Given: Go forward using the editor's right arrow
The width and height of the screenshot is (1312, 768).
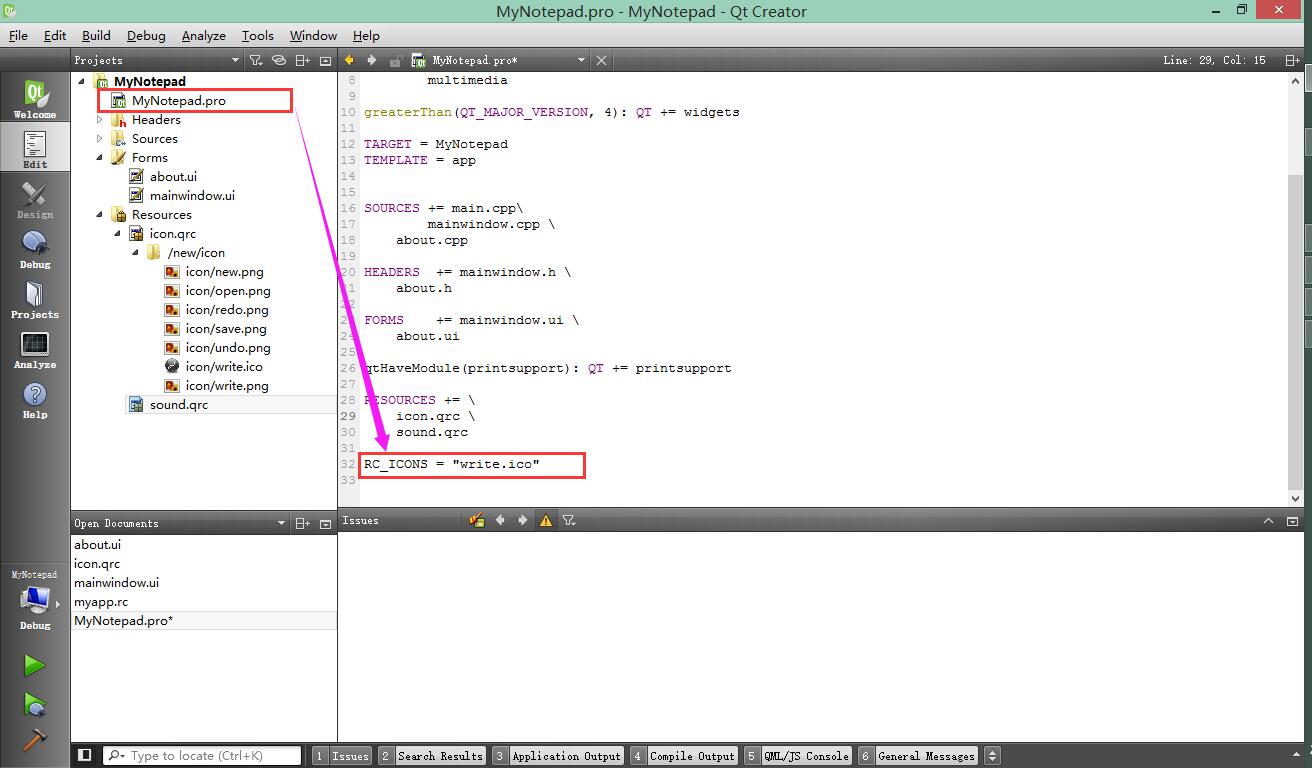Looking at the screenshot, I should [371, 60].
